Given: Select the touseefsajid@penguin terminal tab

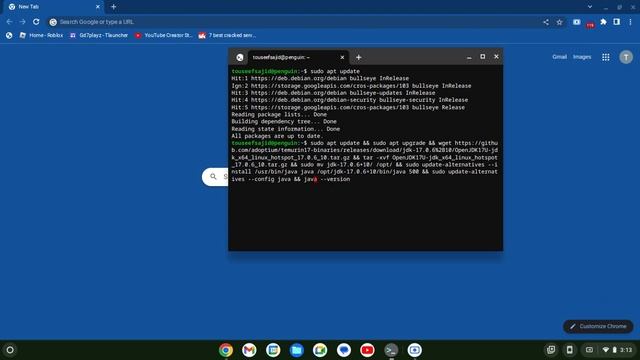Looking at the screenshot, I should click(298, 58).
